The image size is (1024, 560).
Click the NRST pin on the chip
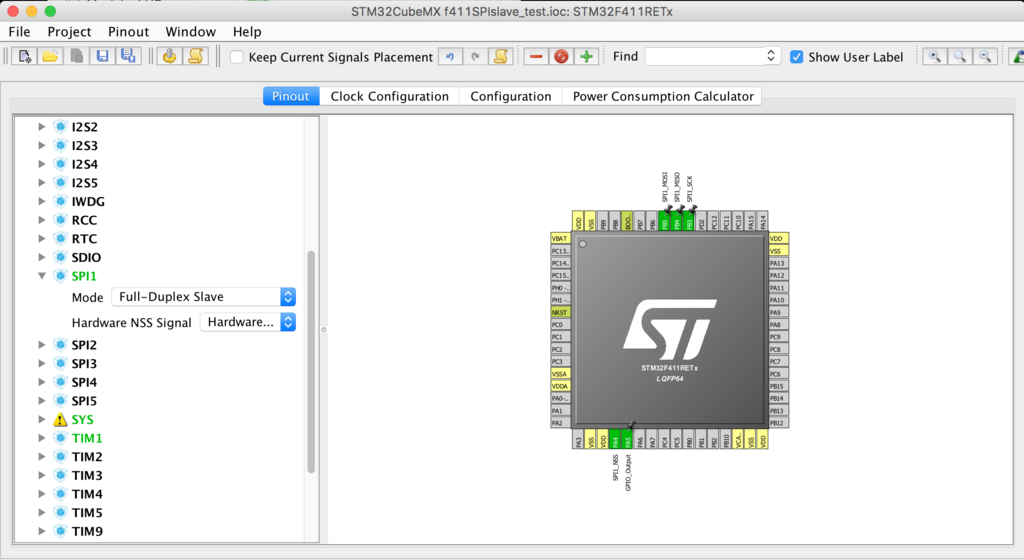click(560, 312)
